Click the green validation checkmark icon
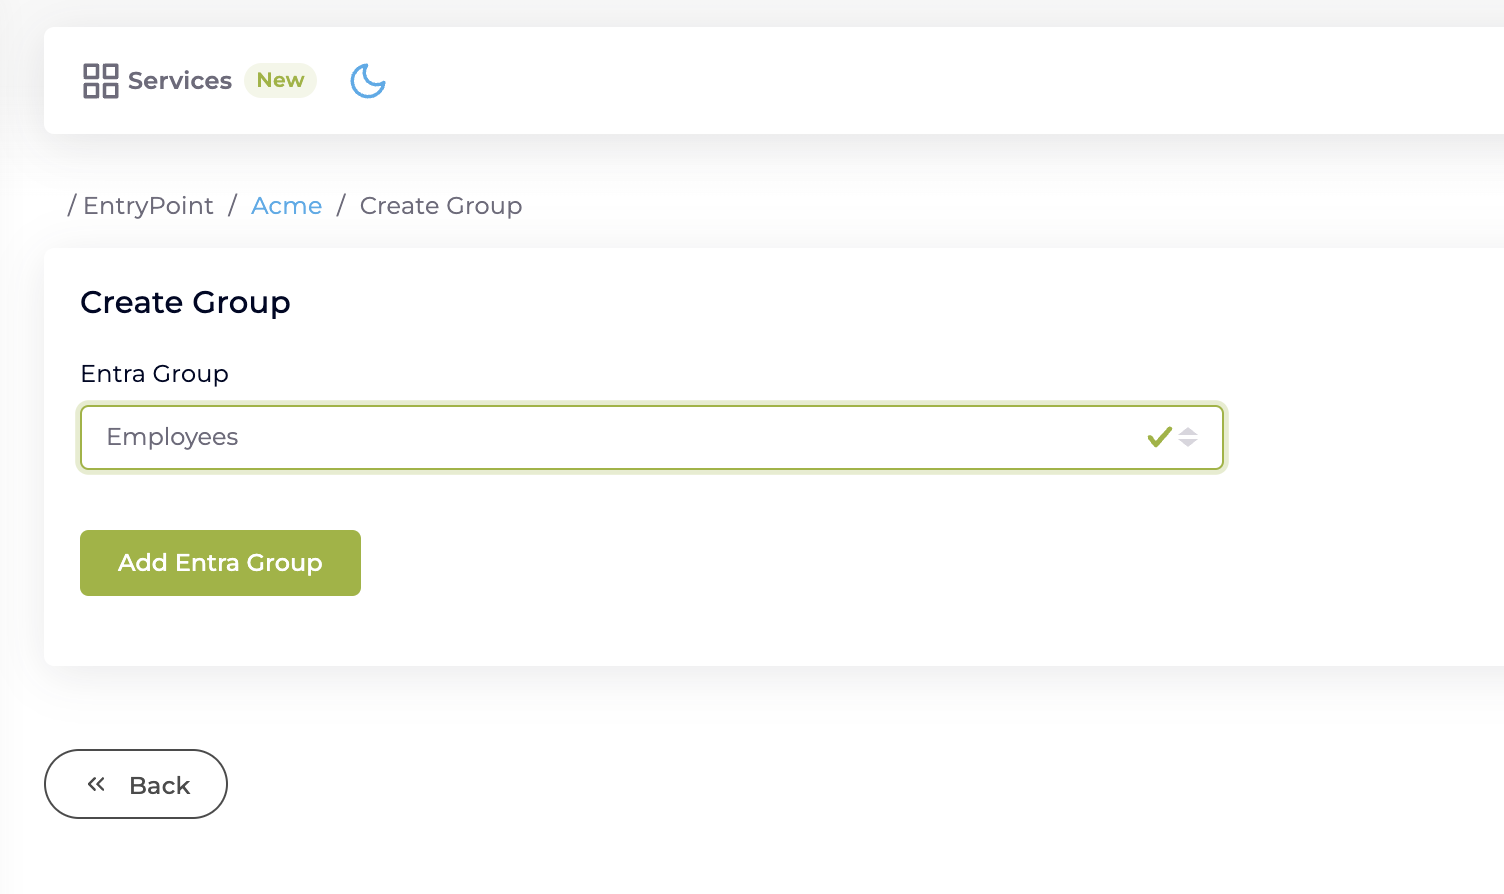 (1159, 437)
